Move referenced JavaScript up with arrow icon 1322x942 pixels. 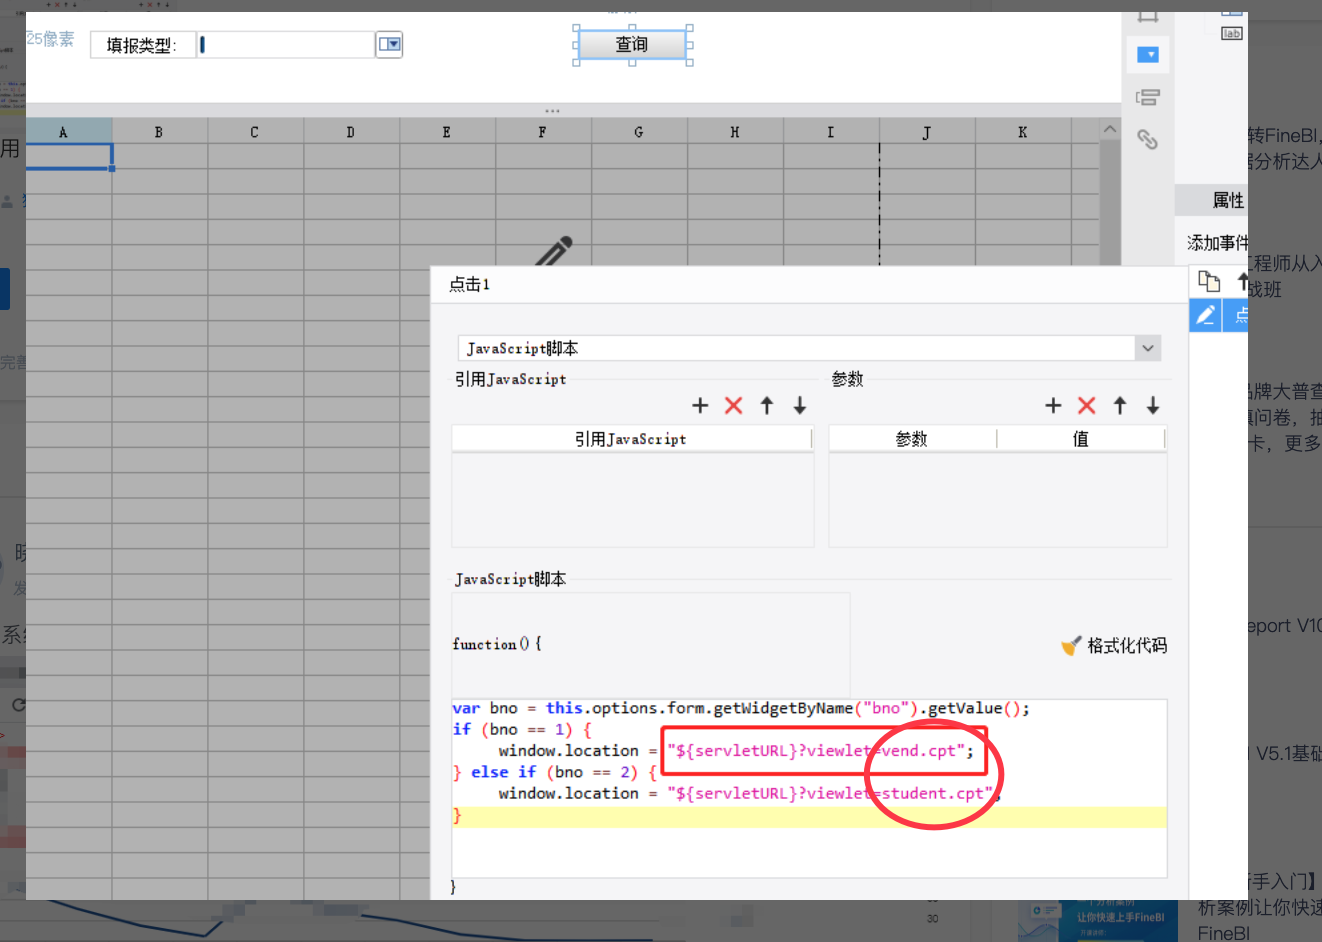(x=767, y=405)
